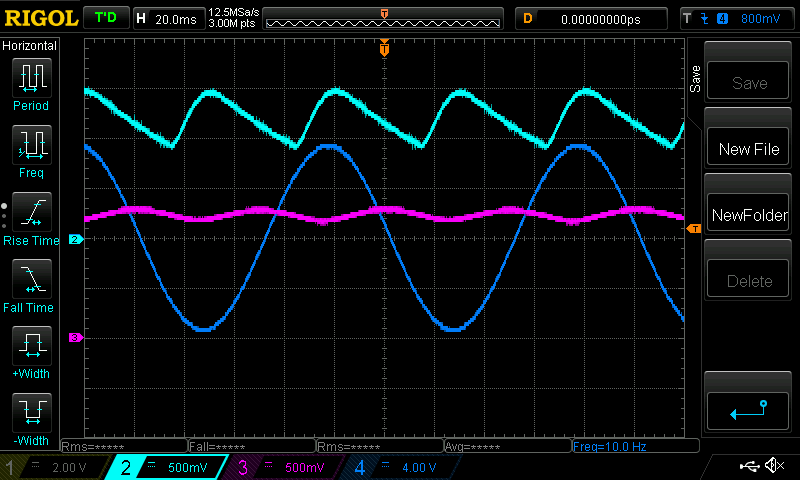Viewport: 800px width, 480px height.
Task: Create a New File
Action: 749,149
